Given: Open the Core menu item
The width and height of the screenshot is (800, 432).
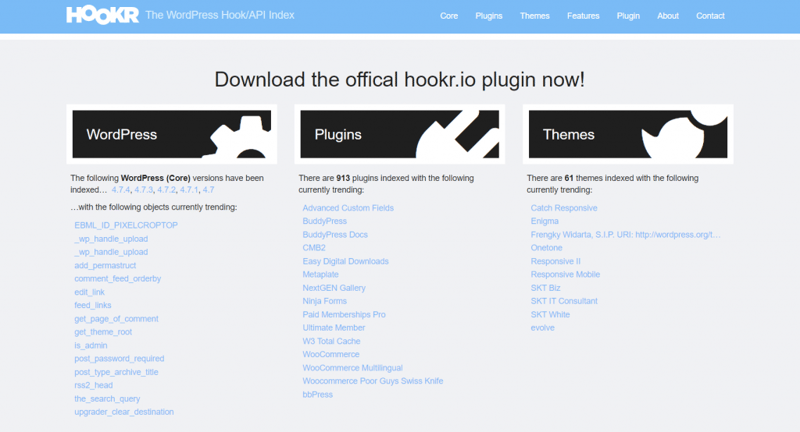Looking at the screenshot, I should (449, 16).
